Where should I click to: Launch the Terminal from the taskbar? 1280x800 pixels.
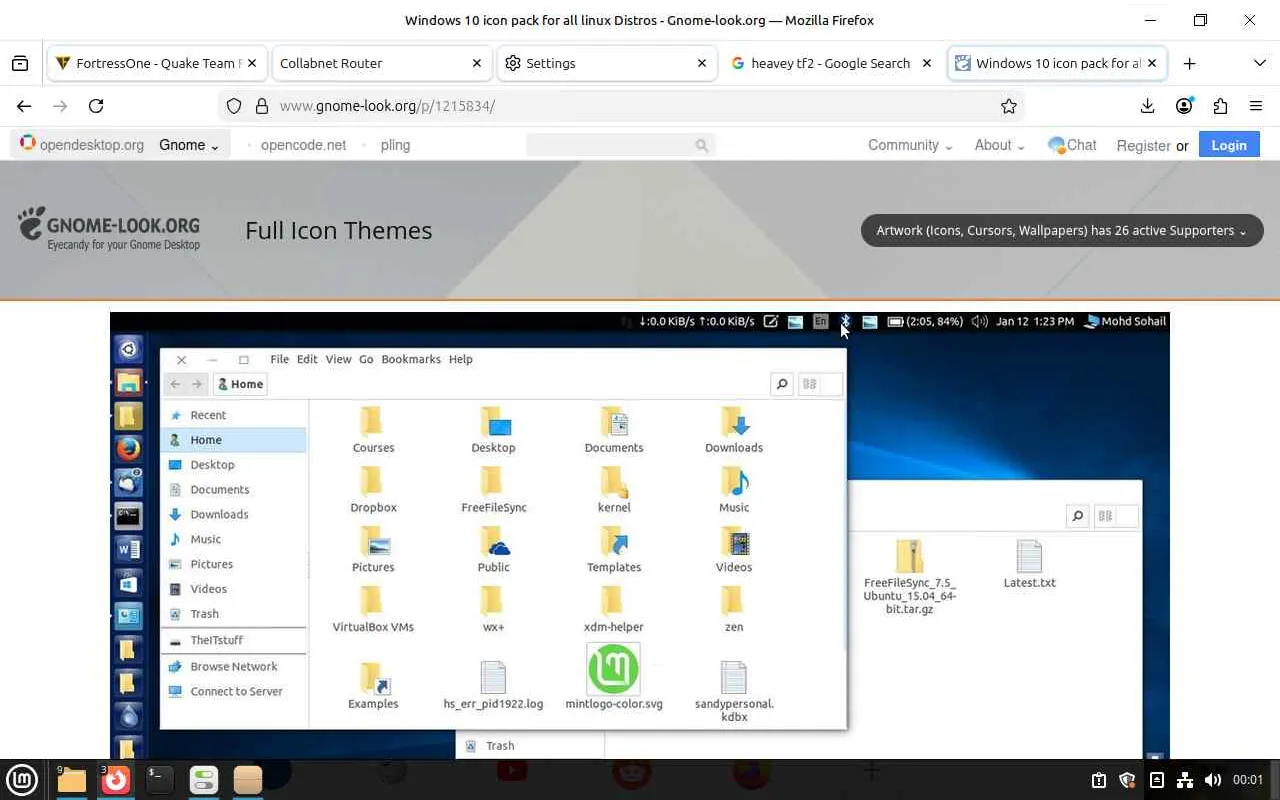tap(160, 779)
